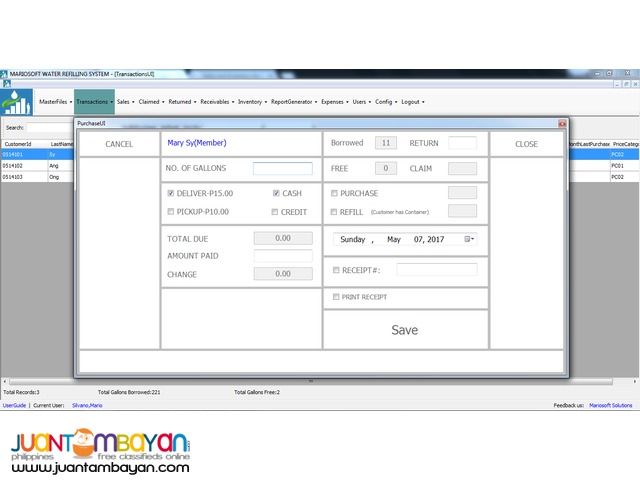Click the AMOUNT PAID input field

tap(283, 256)
